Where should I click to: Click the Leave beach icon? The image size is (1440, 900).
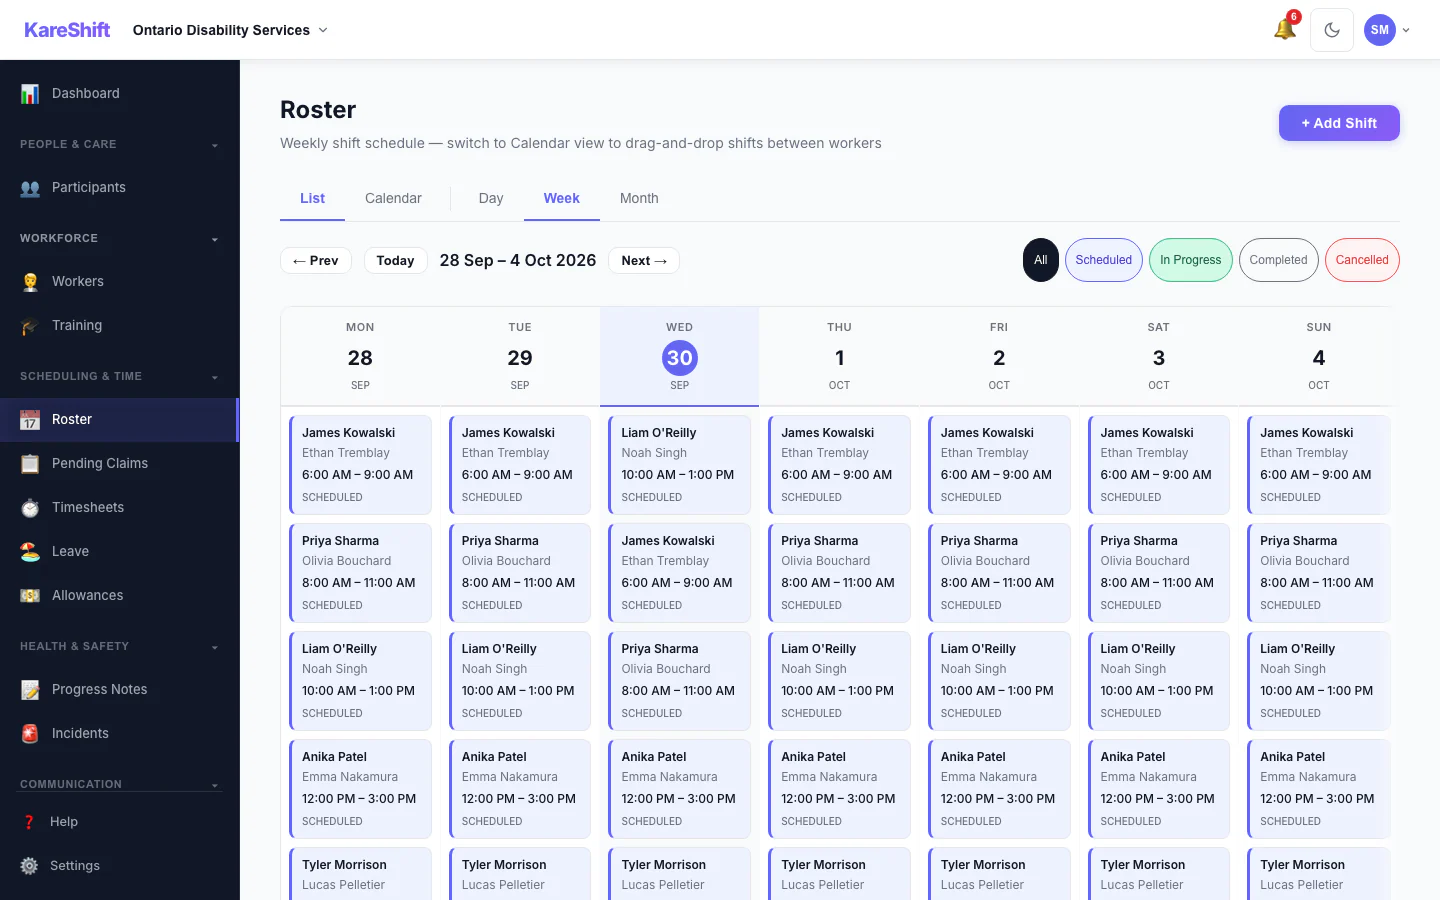click(30, 552)
